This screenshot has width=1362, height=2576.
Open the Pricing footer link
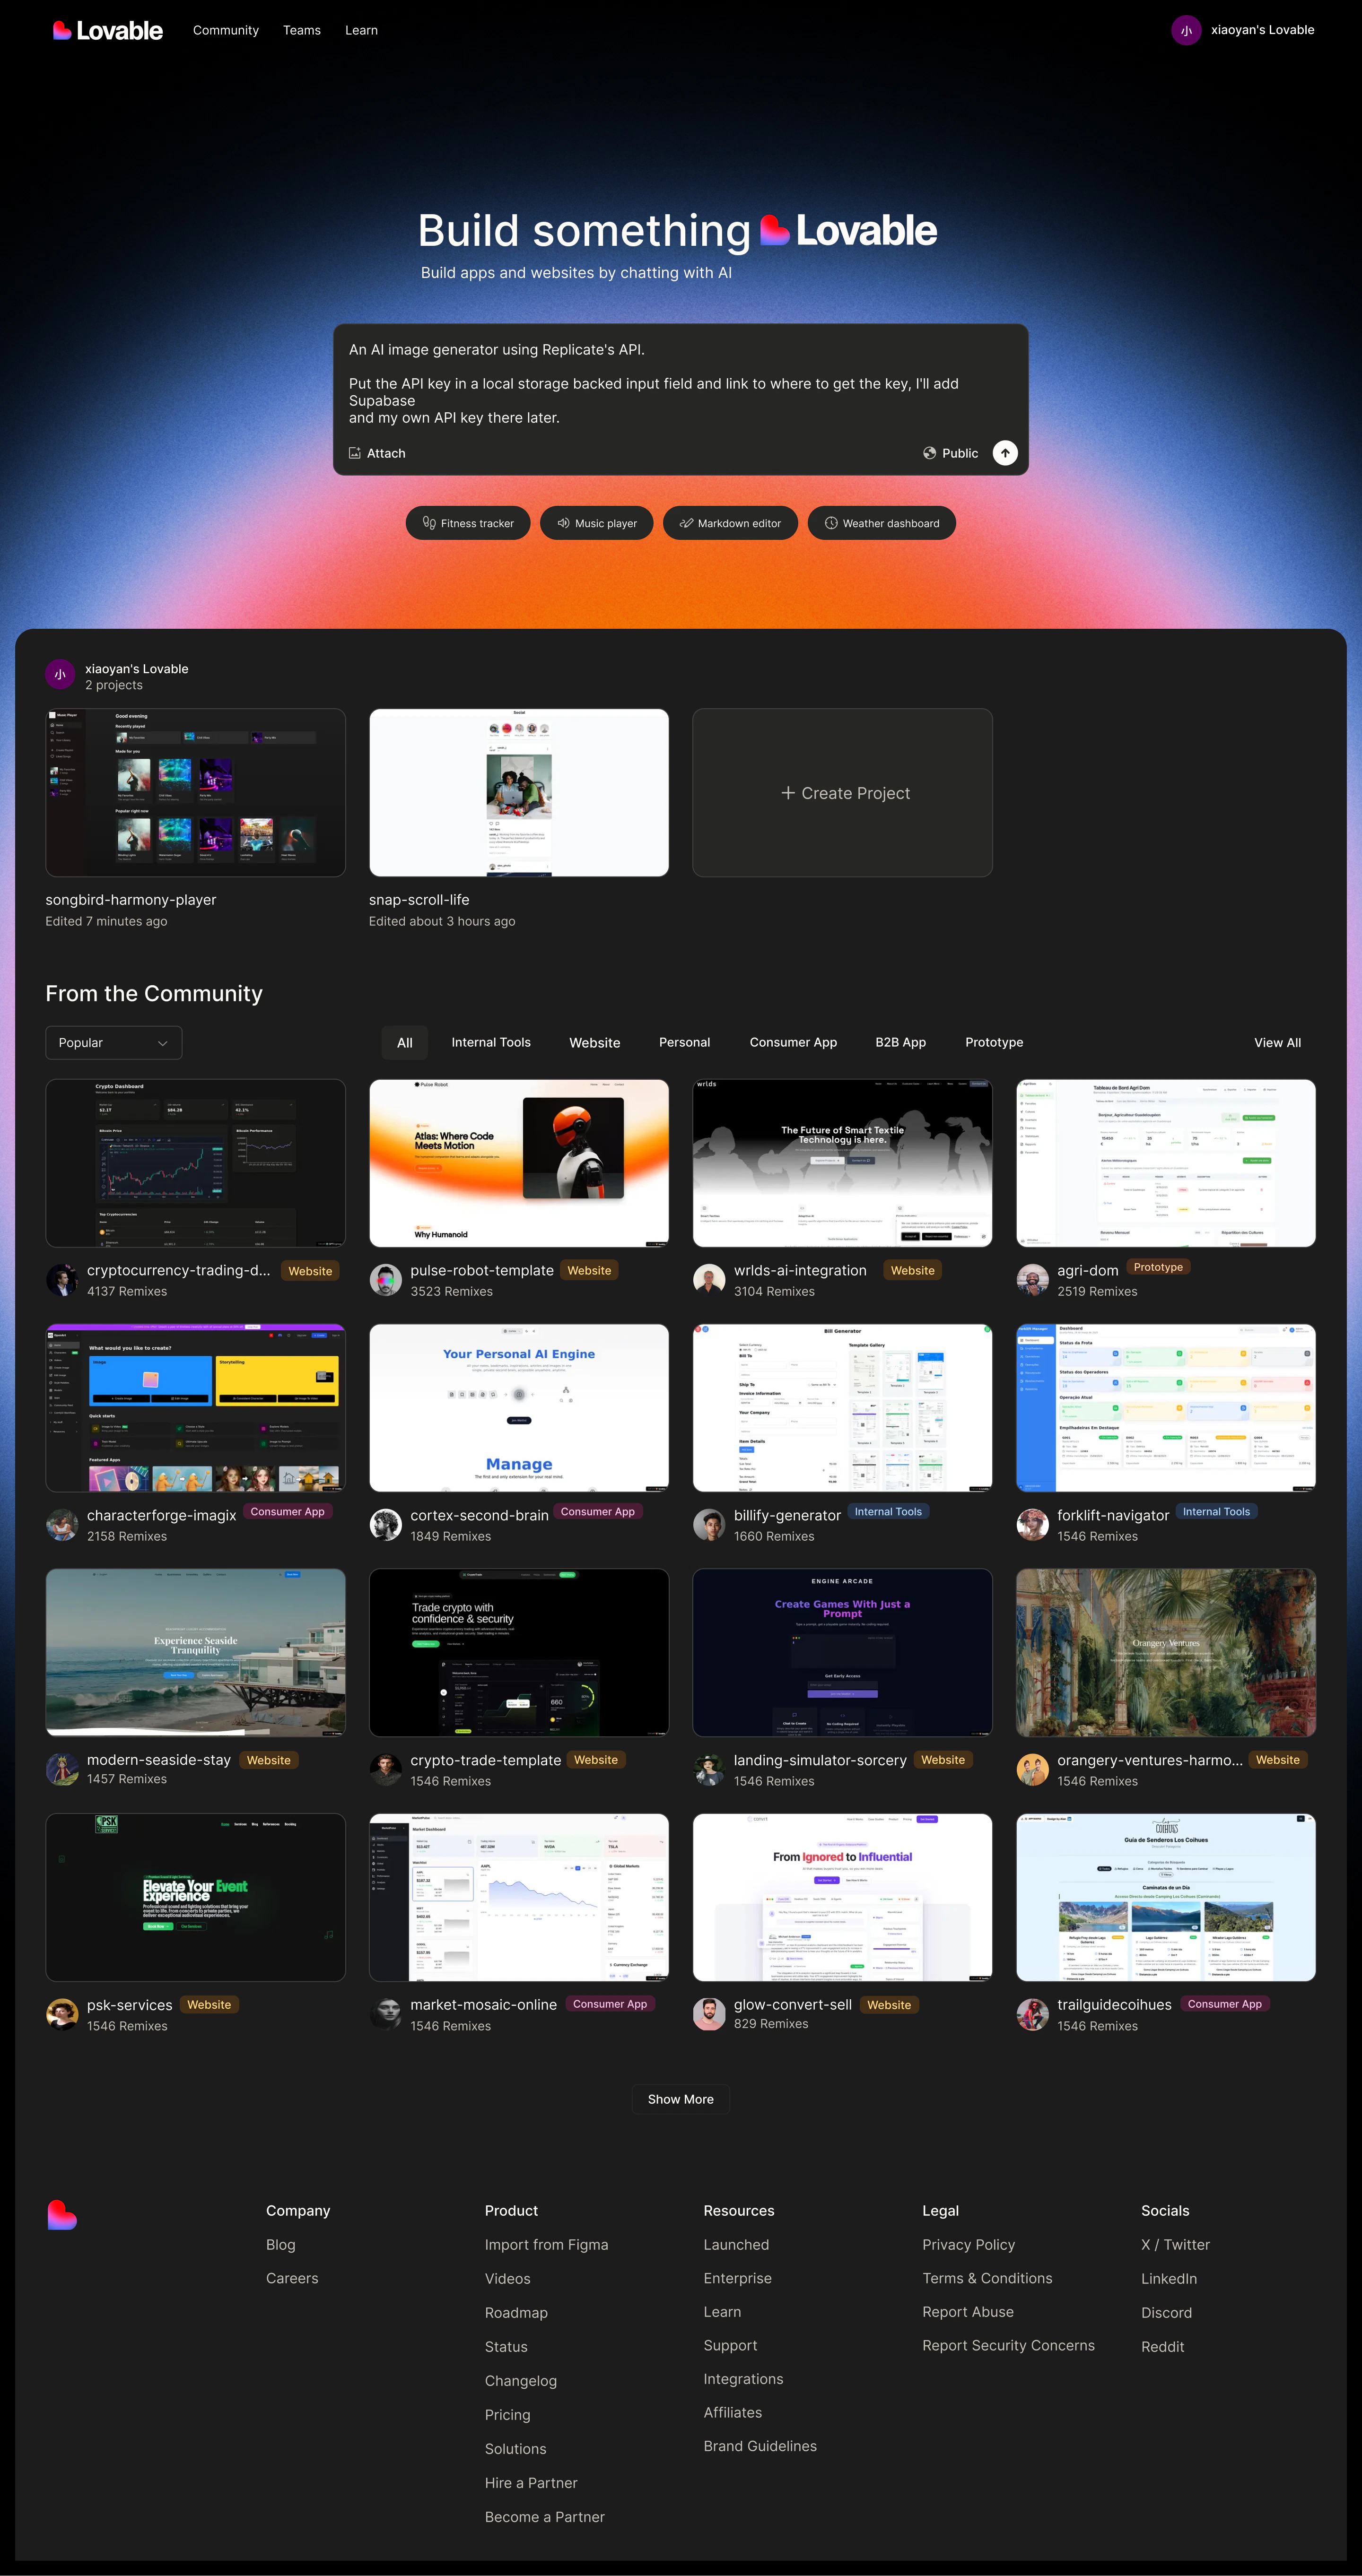[507, 2415]
